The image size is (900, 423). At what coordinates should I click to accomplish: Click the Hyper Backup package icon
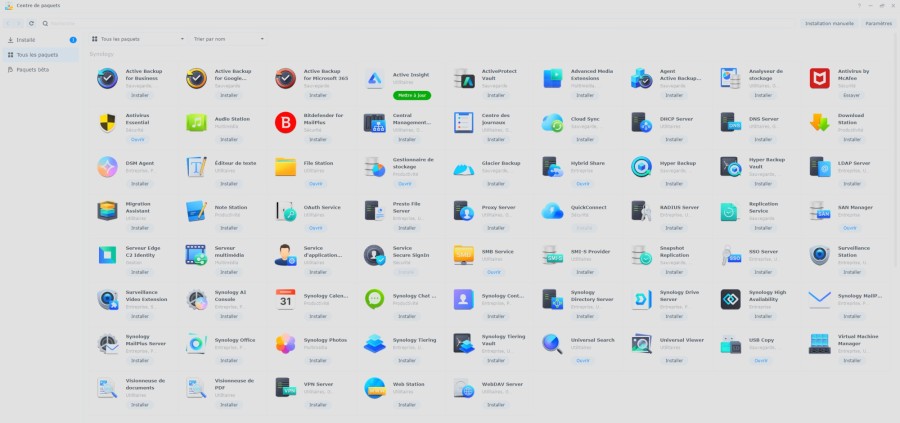click(x=642, y=167)
